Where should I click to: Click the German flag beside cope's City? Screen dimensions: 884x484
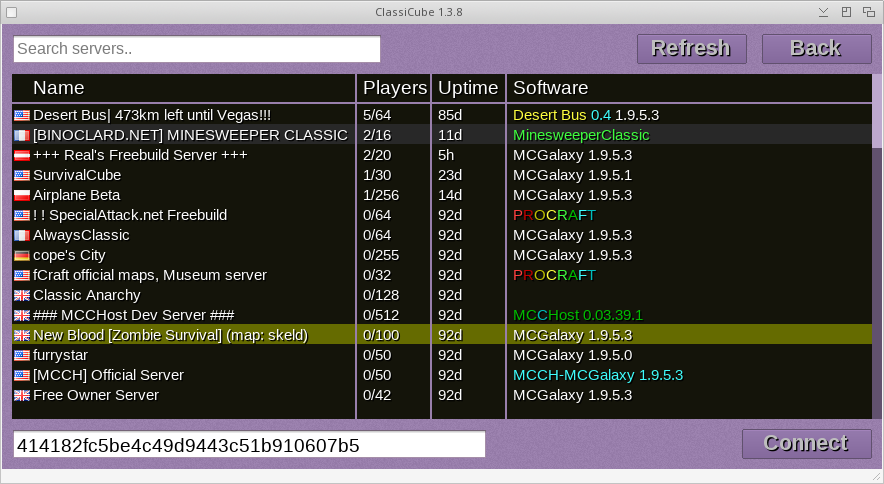[22, 255]
